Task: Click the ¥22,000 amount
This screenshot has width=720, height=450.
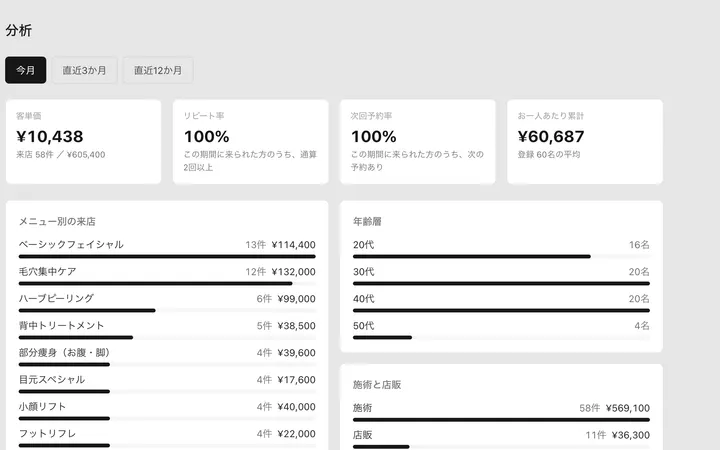Action: (x=297, y=434)
